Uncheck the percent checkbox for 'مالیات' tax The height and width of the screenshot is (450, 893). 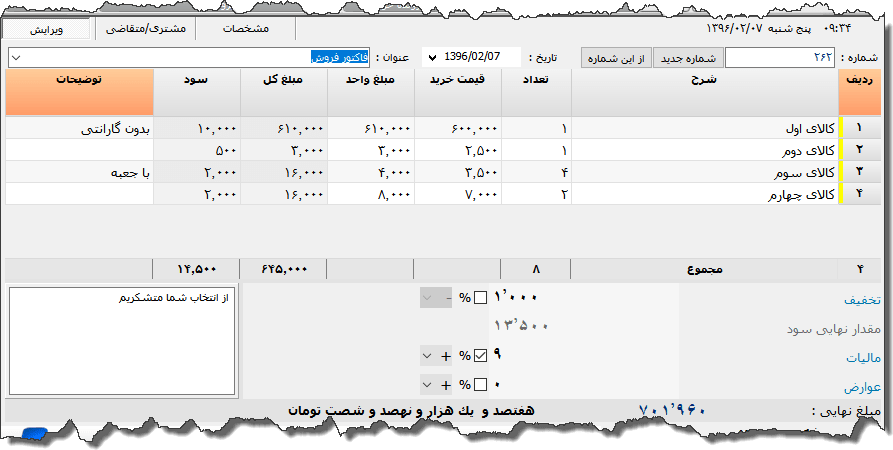tap(480, 356)
